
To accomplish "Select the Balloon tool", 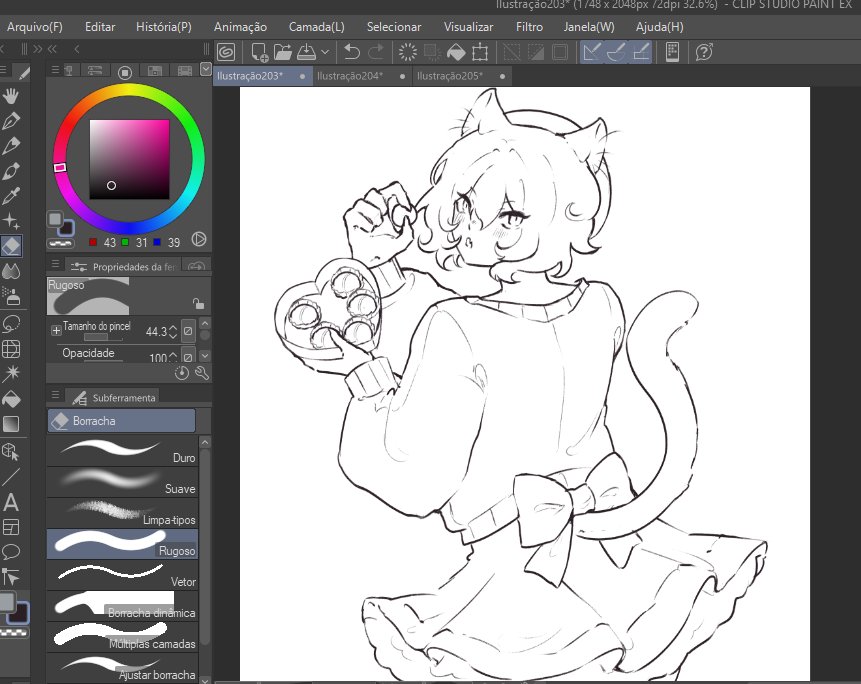I will [x=10, y=551].
